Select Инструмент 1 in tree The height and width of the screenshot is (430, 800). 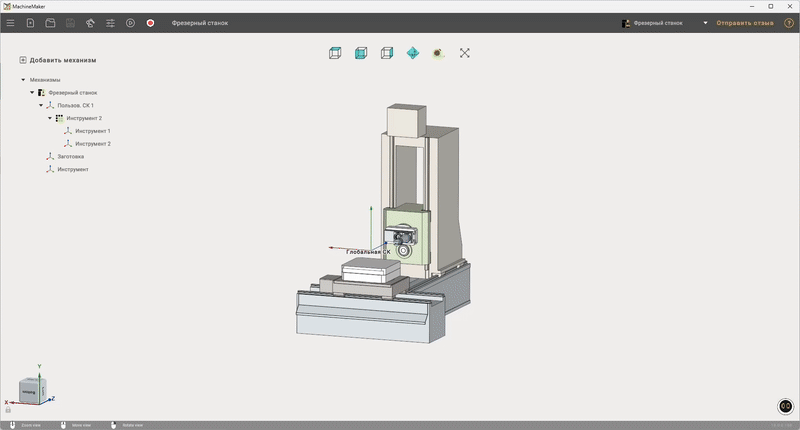pyautogui.click(x=92, y=131)
